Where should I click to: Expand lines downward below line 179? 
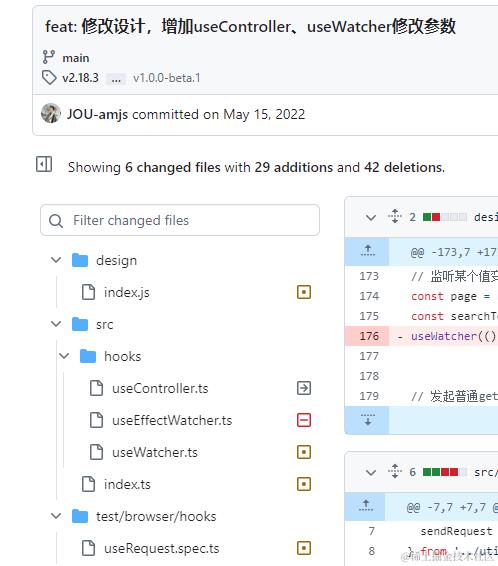point(367,419)
